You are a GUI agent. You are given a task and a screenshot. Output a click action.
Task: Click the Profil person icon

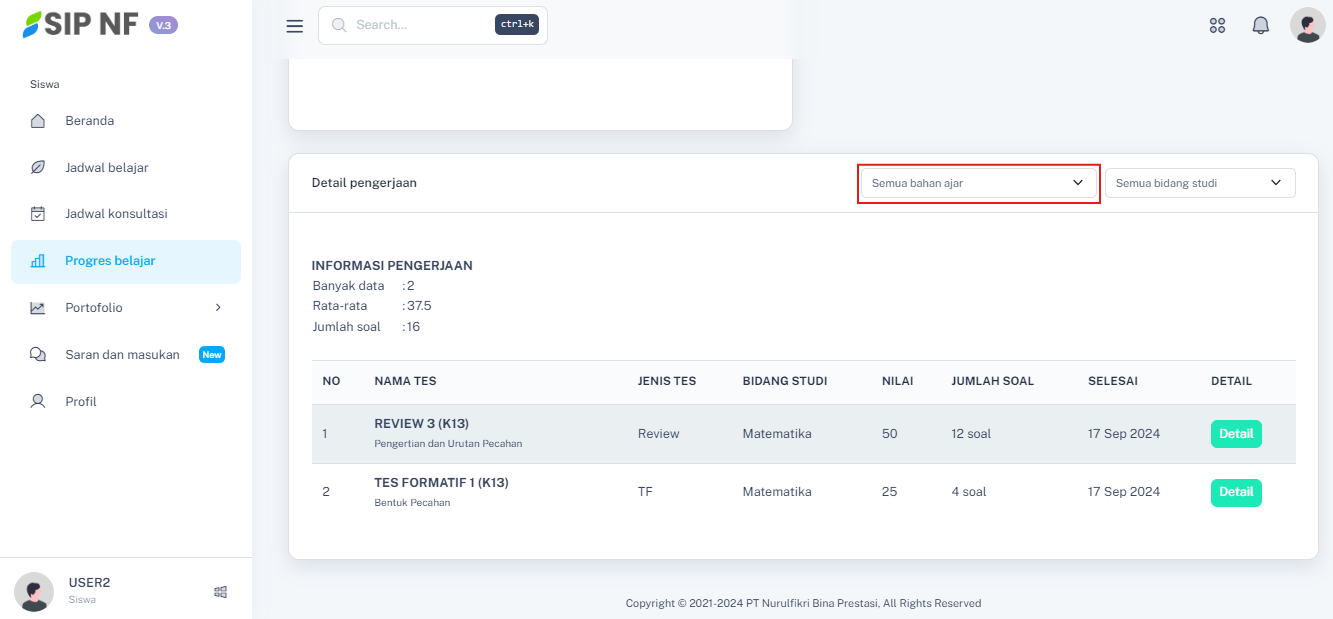coord(38,402)
